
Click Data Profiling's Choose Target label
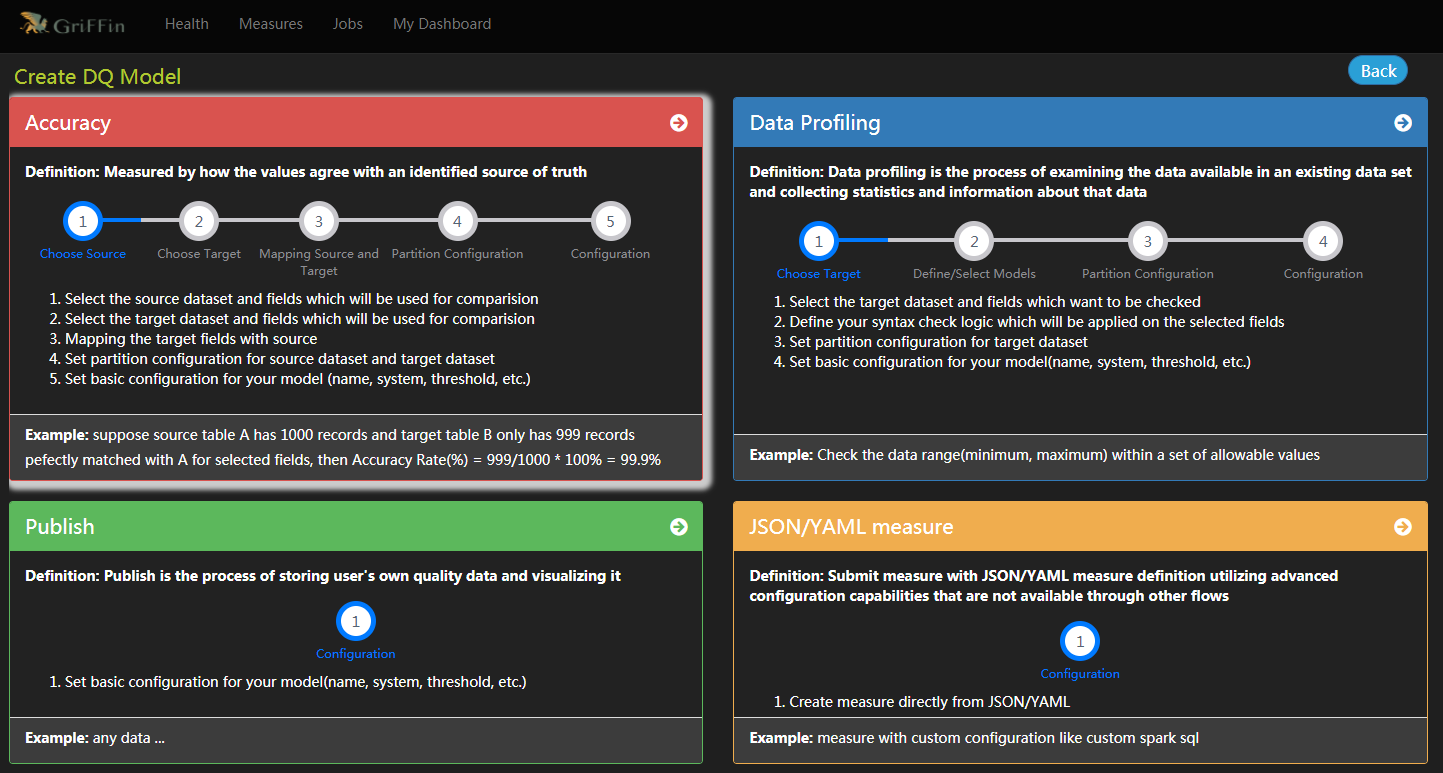tap(819, 274)
